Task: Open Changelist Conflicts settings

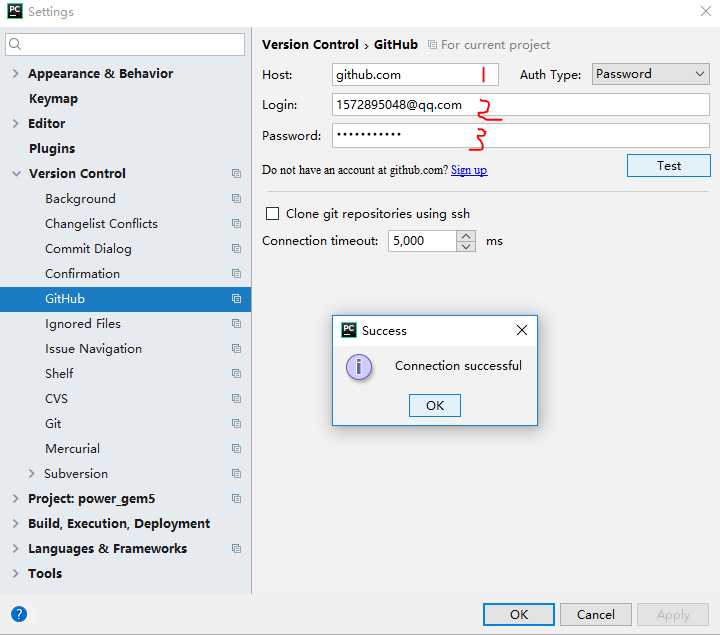Action: 101,224
